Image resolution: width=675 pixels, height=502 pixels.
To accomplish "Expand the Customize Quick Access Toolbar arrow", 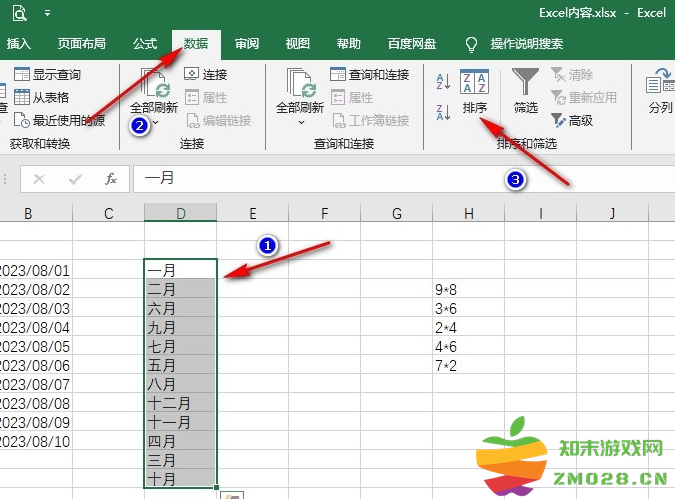I will click(47, 14).
